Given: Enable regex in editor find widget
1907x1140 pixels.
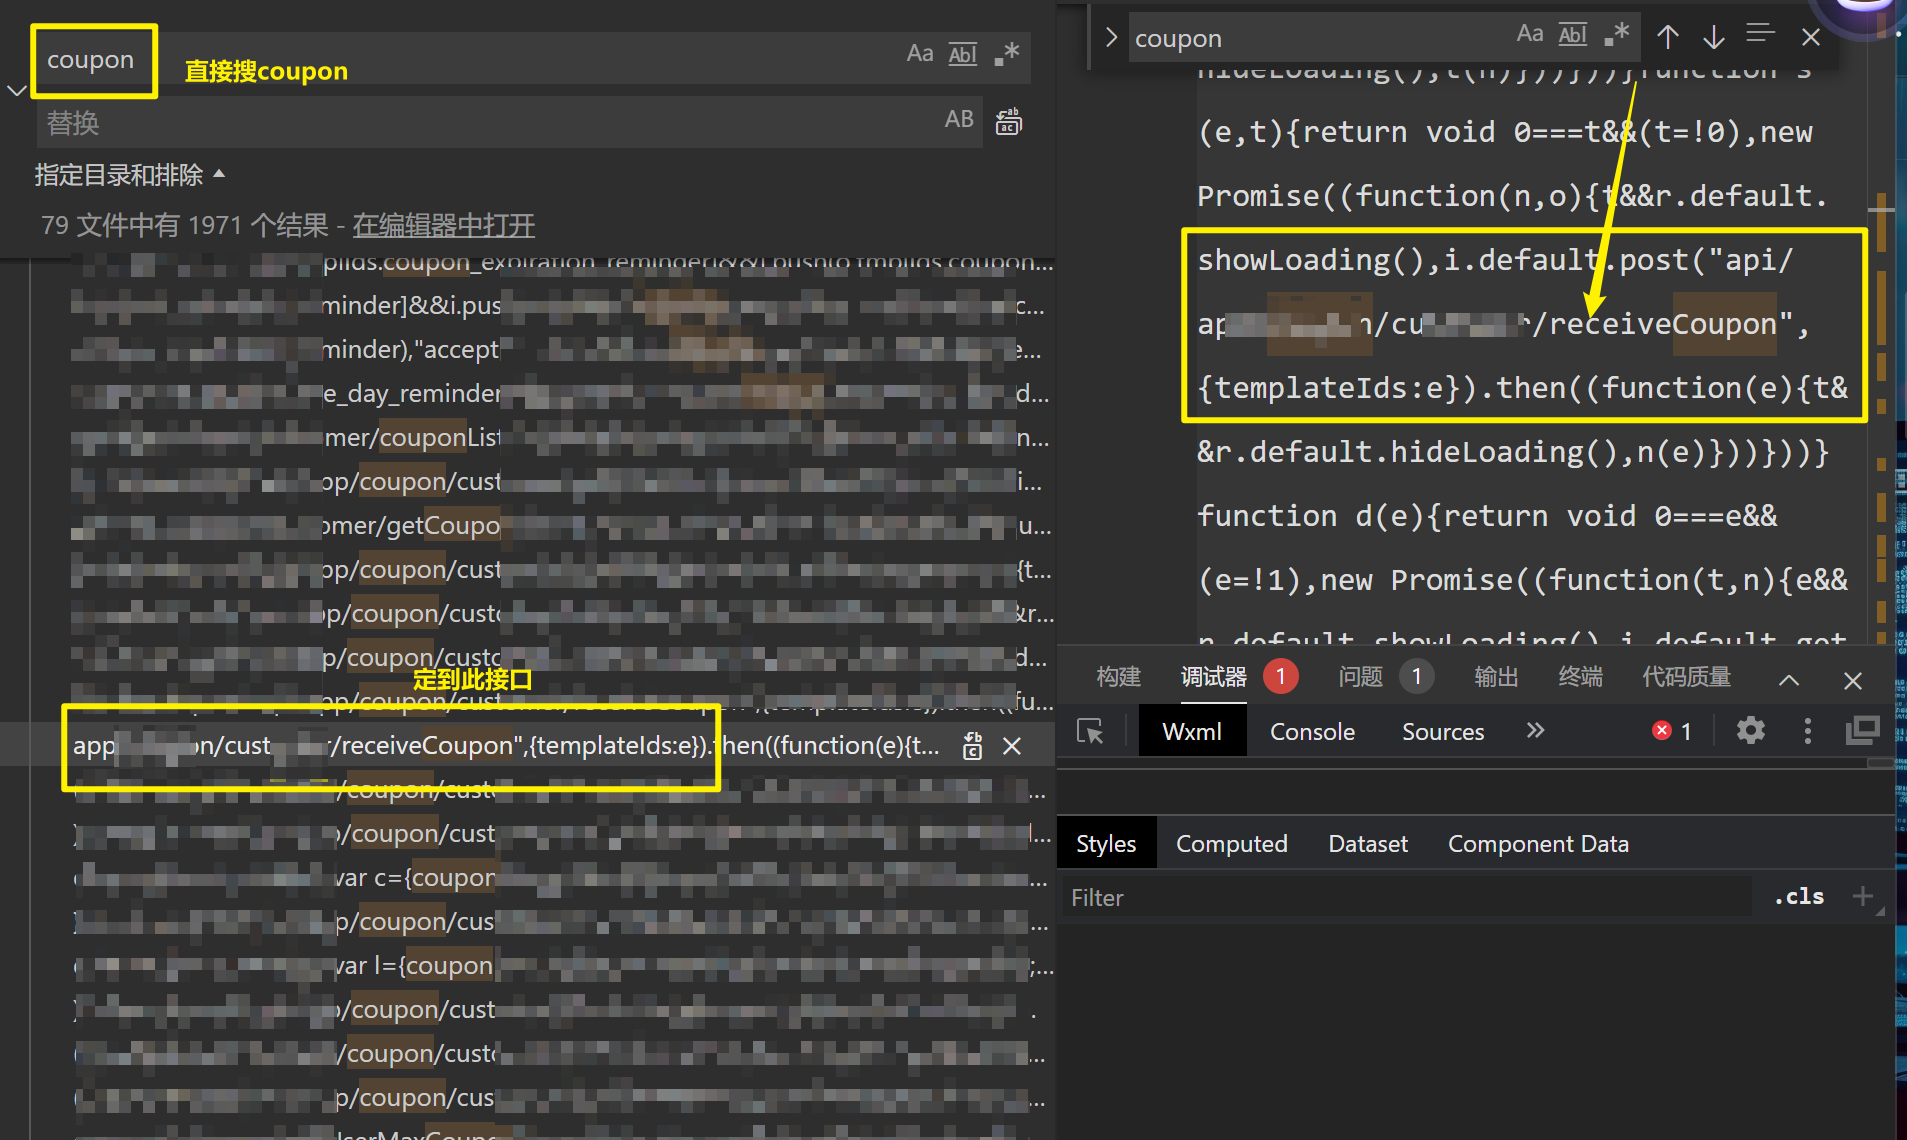Looking at the screenshot, I should 1616,35.
